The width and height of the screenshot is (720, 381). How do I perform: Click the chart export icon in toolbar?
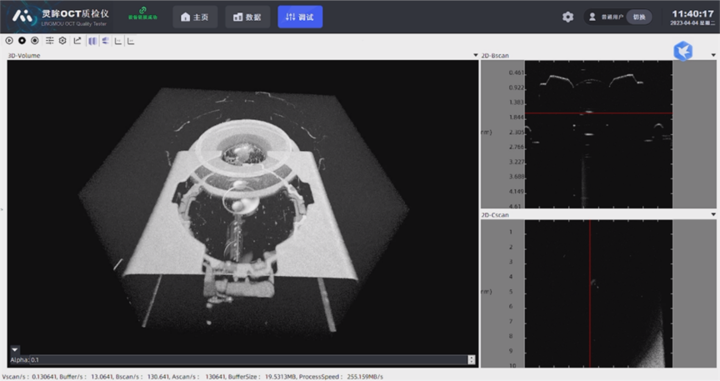(x=78, y=41)
